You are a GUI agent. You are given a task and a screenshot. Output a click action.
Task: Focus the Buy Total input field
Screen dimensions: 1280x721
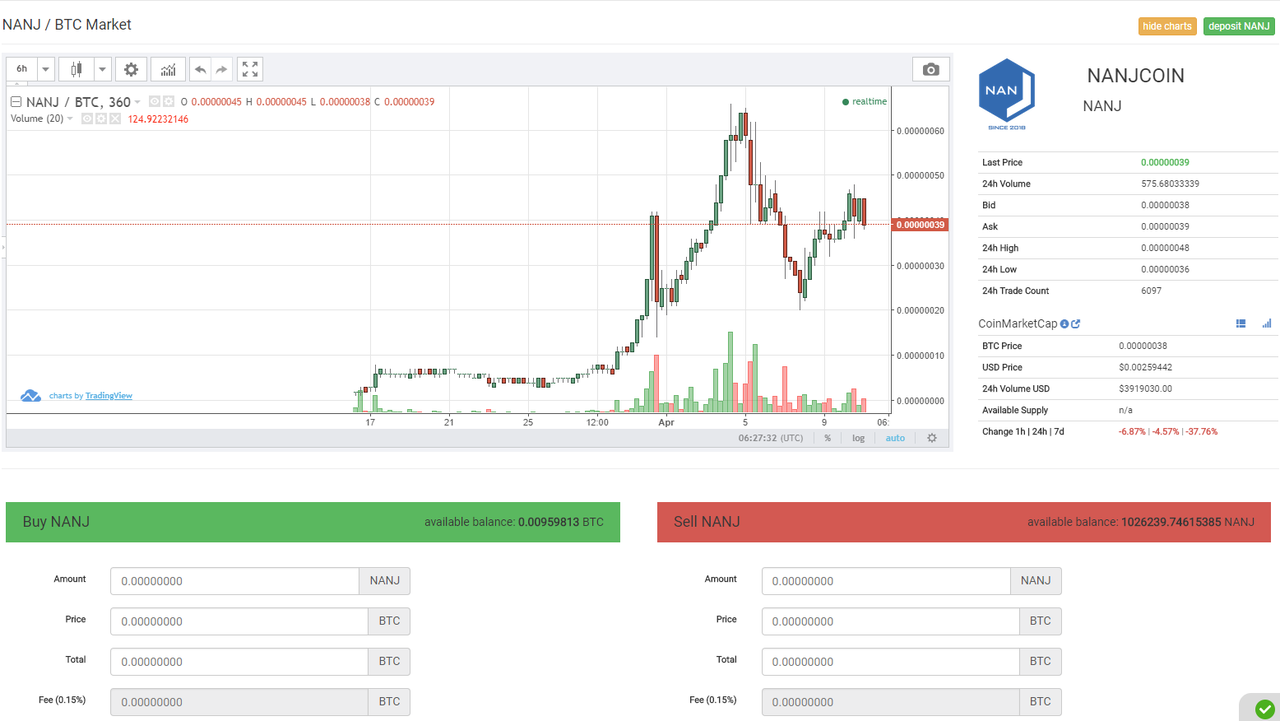click(x=239, y=661)
